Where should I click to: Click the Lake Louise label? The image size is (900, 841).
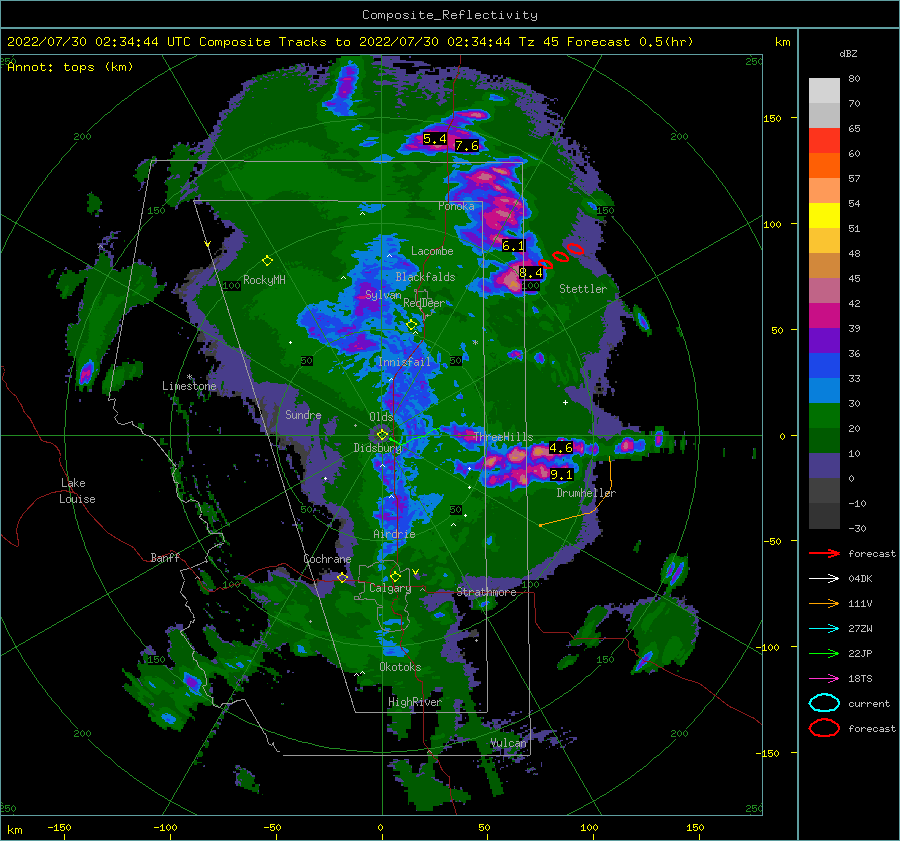click(x=77, y=491)
